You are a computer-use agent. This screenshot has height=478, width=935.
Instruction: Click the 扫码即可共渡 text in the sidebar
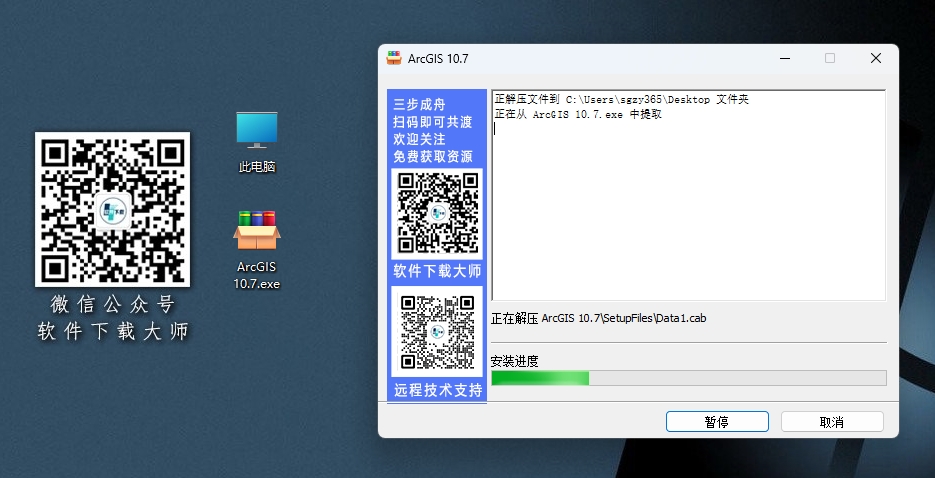coord(433,122)
